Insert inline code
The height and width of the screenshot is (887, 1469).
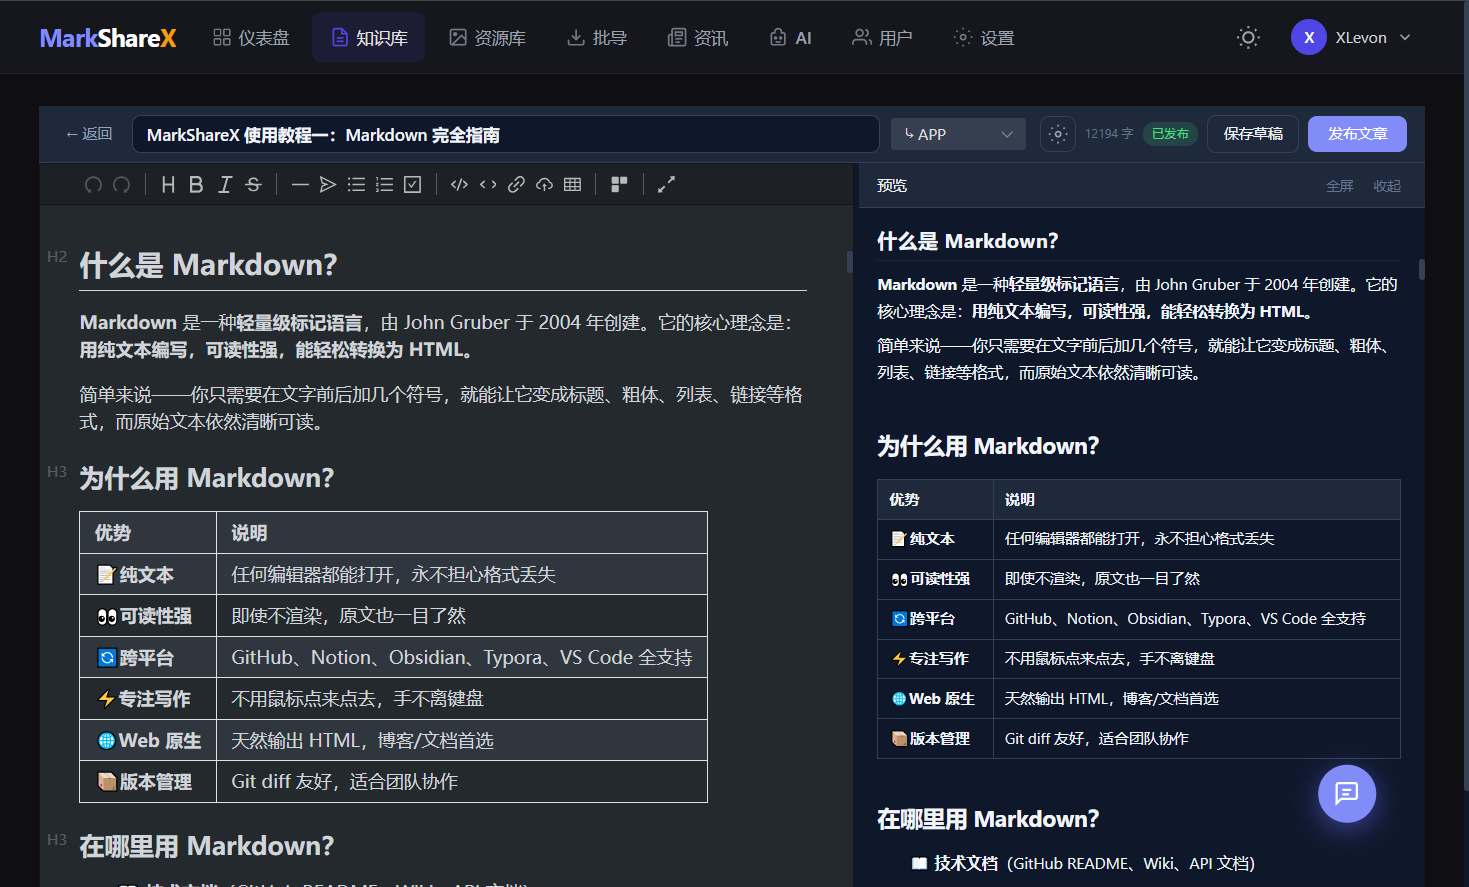coord(488,184)
